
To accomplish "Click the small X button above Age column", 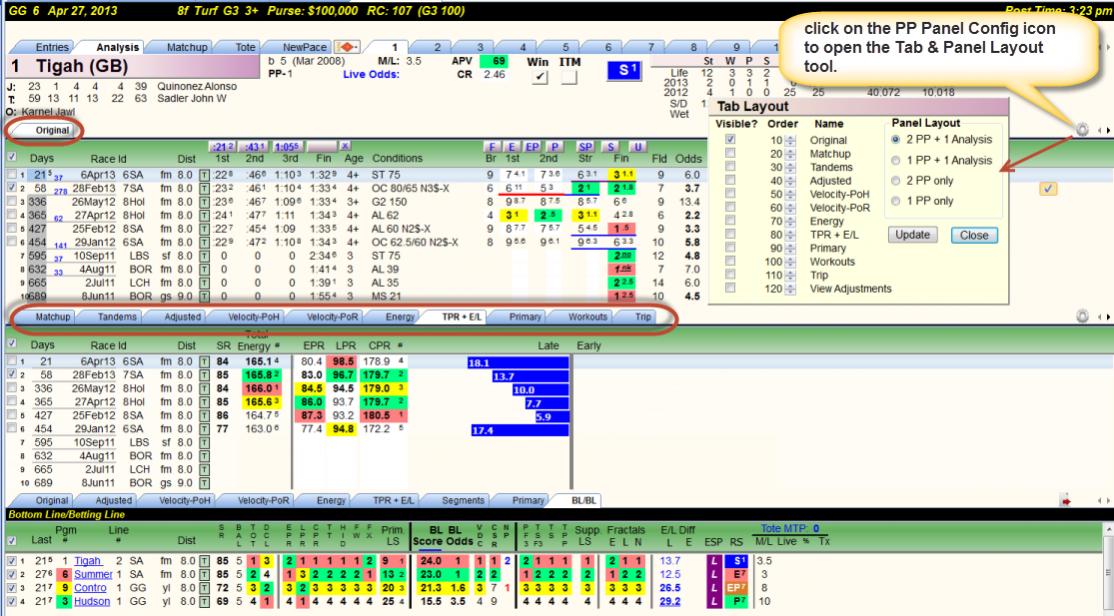I will 345,146.
